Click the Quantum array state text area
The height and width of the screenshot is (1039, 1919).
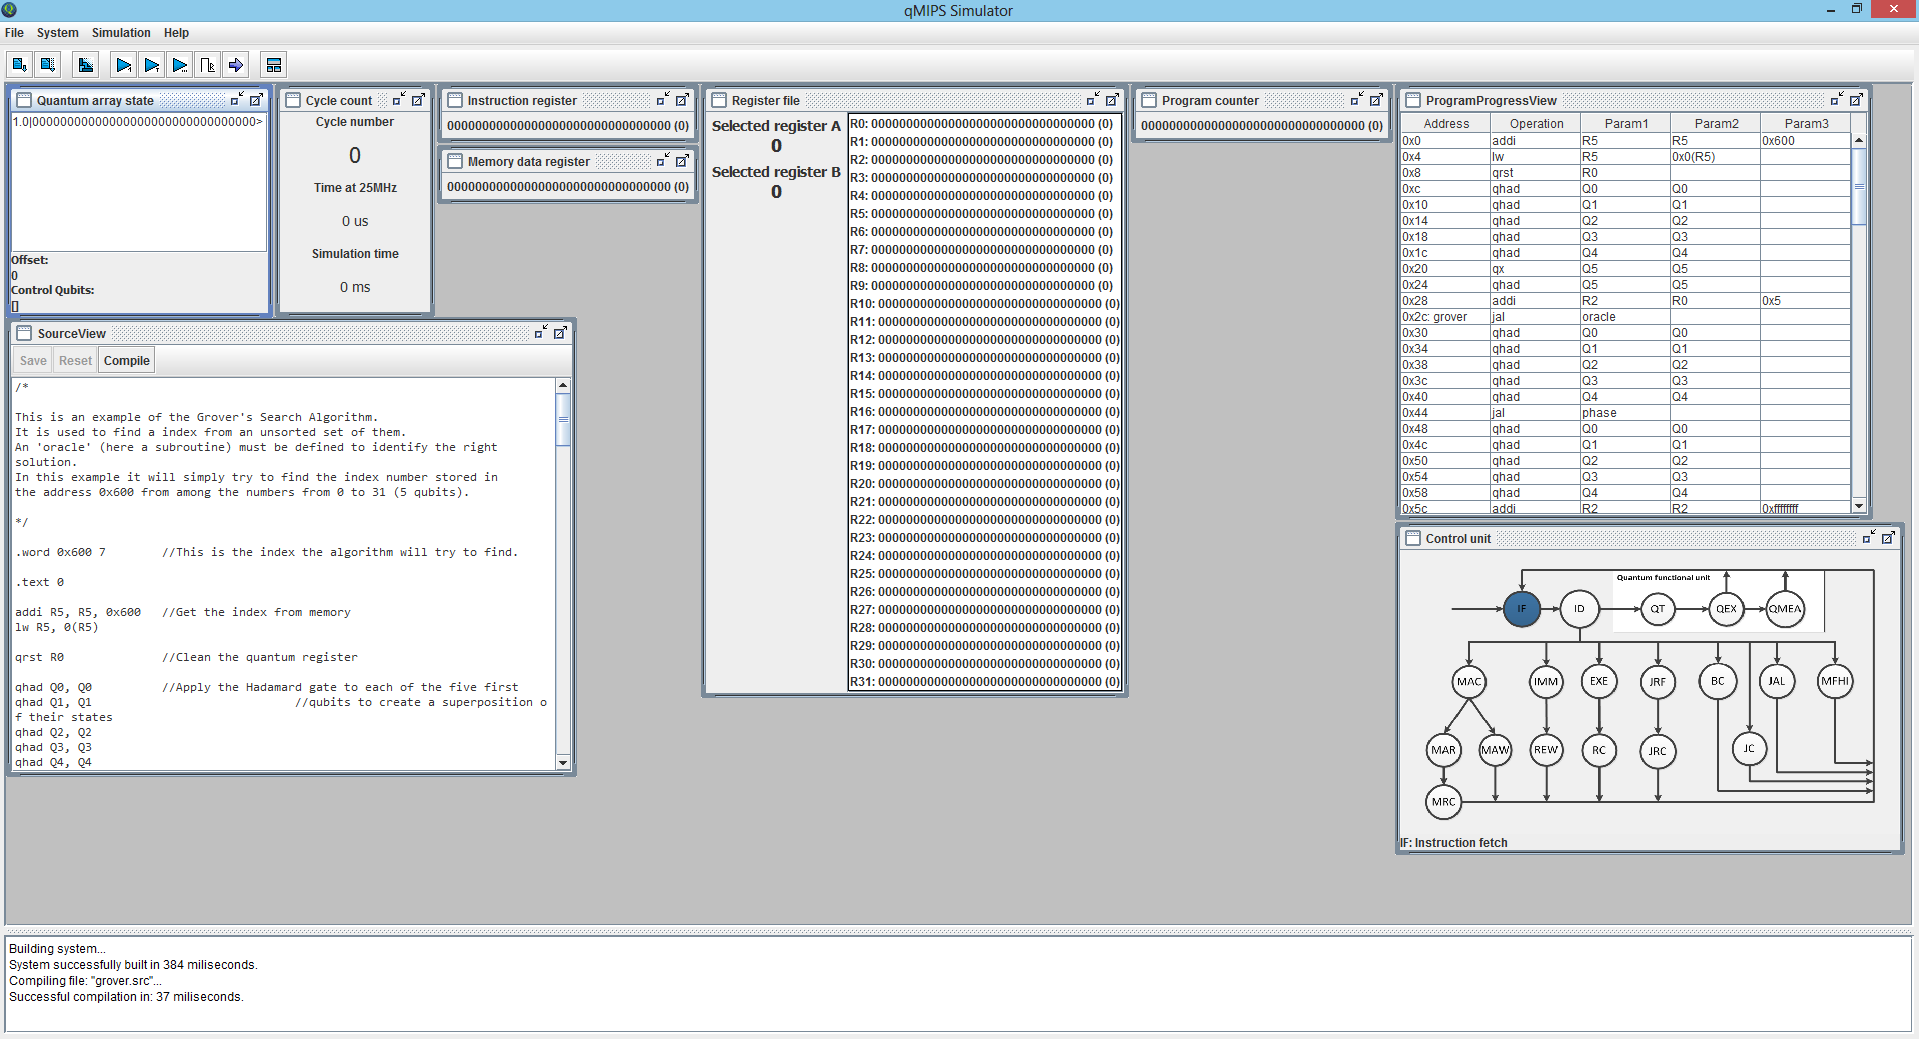point(139,182)
